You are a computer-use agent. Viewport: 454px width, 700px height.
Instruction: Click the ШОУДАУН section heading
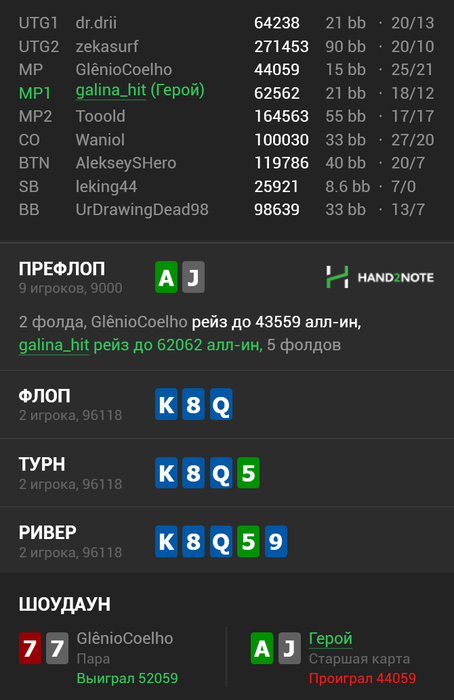pos(65,604)
